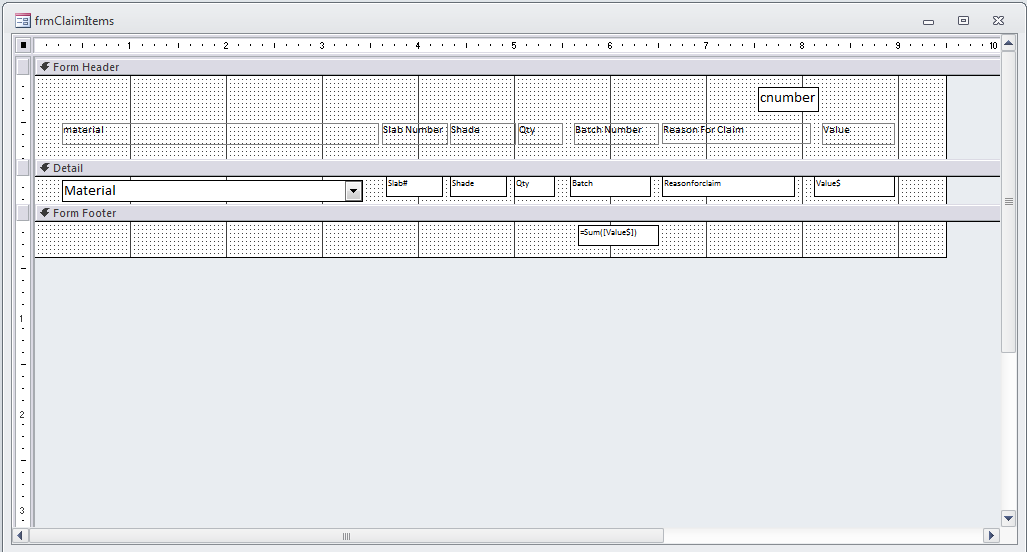The image size is (1027, 552).
Task: Minimize the frmClaimItems window
Action: [x=928, y=22]
